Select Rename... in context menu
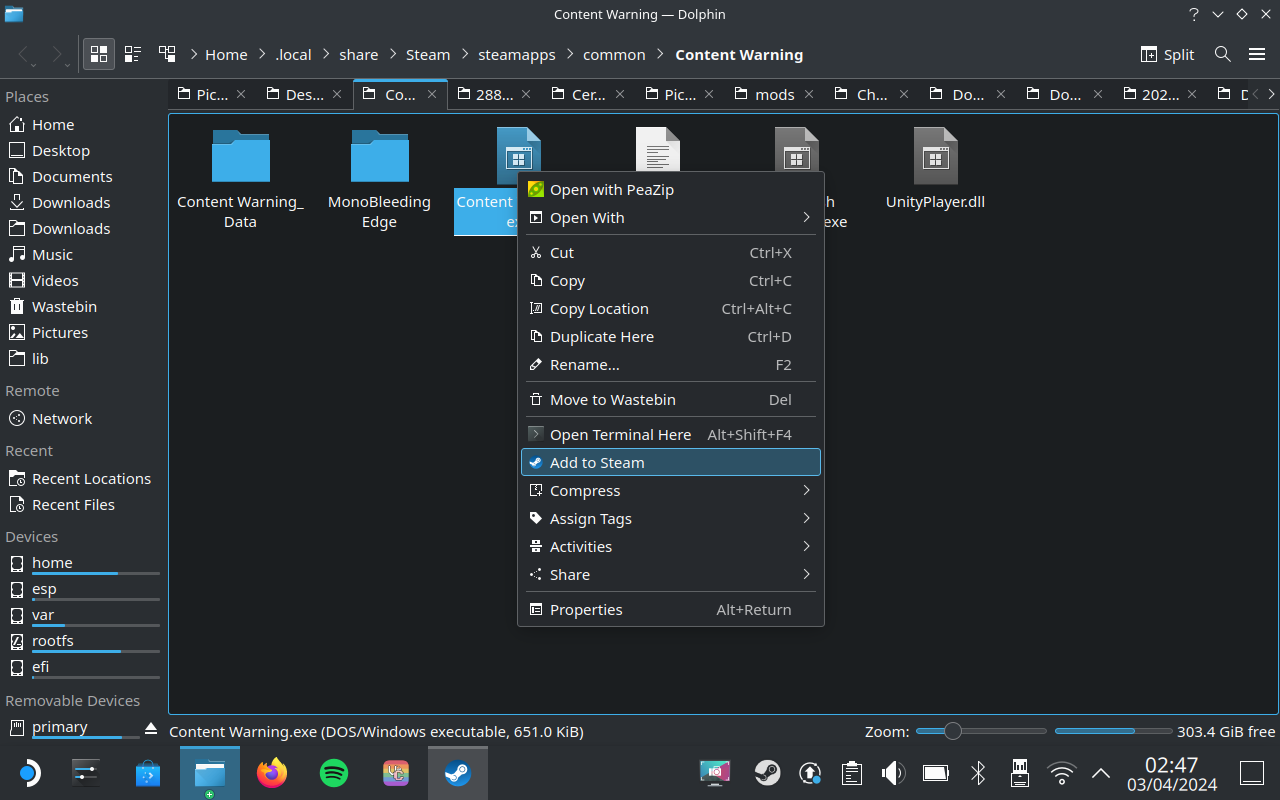The height and width of the screenshot is (800, 1280). pyautogui.click(x=671, y=365)
